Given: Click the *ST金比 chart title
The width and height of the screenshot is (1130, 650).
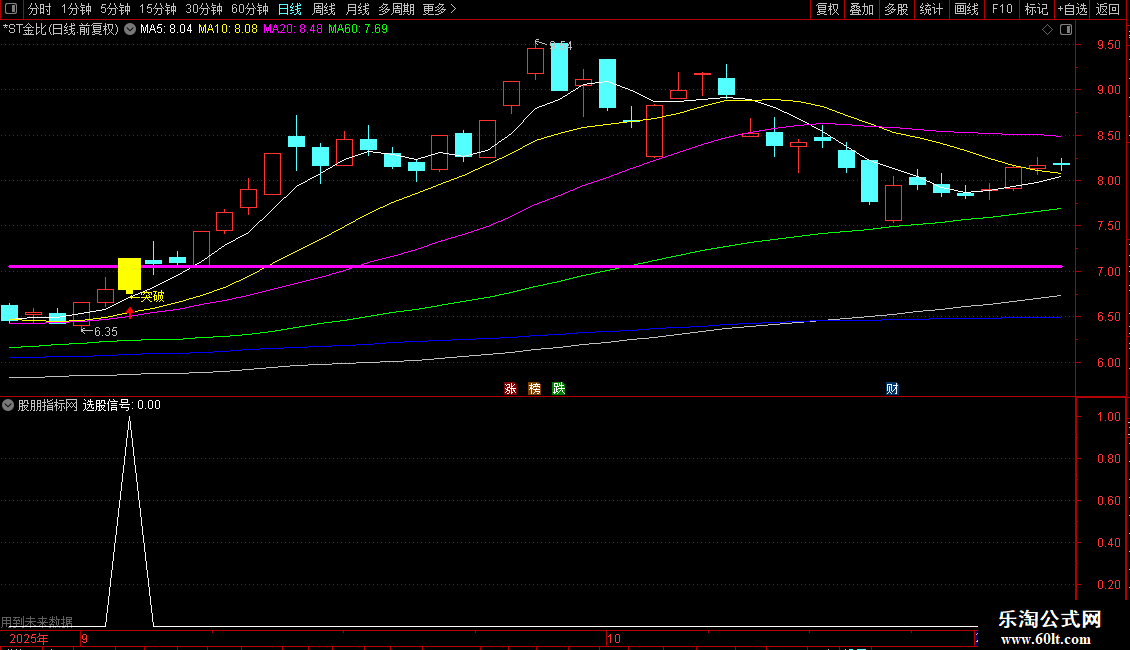Looking at the screenshot, I should [x=61, y=29].
